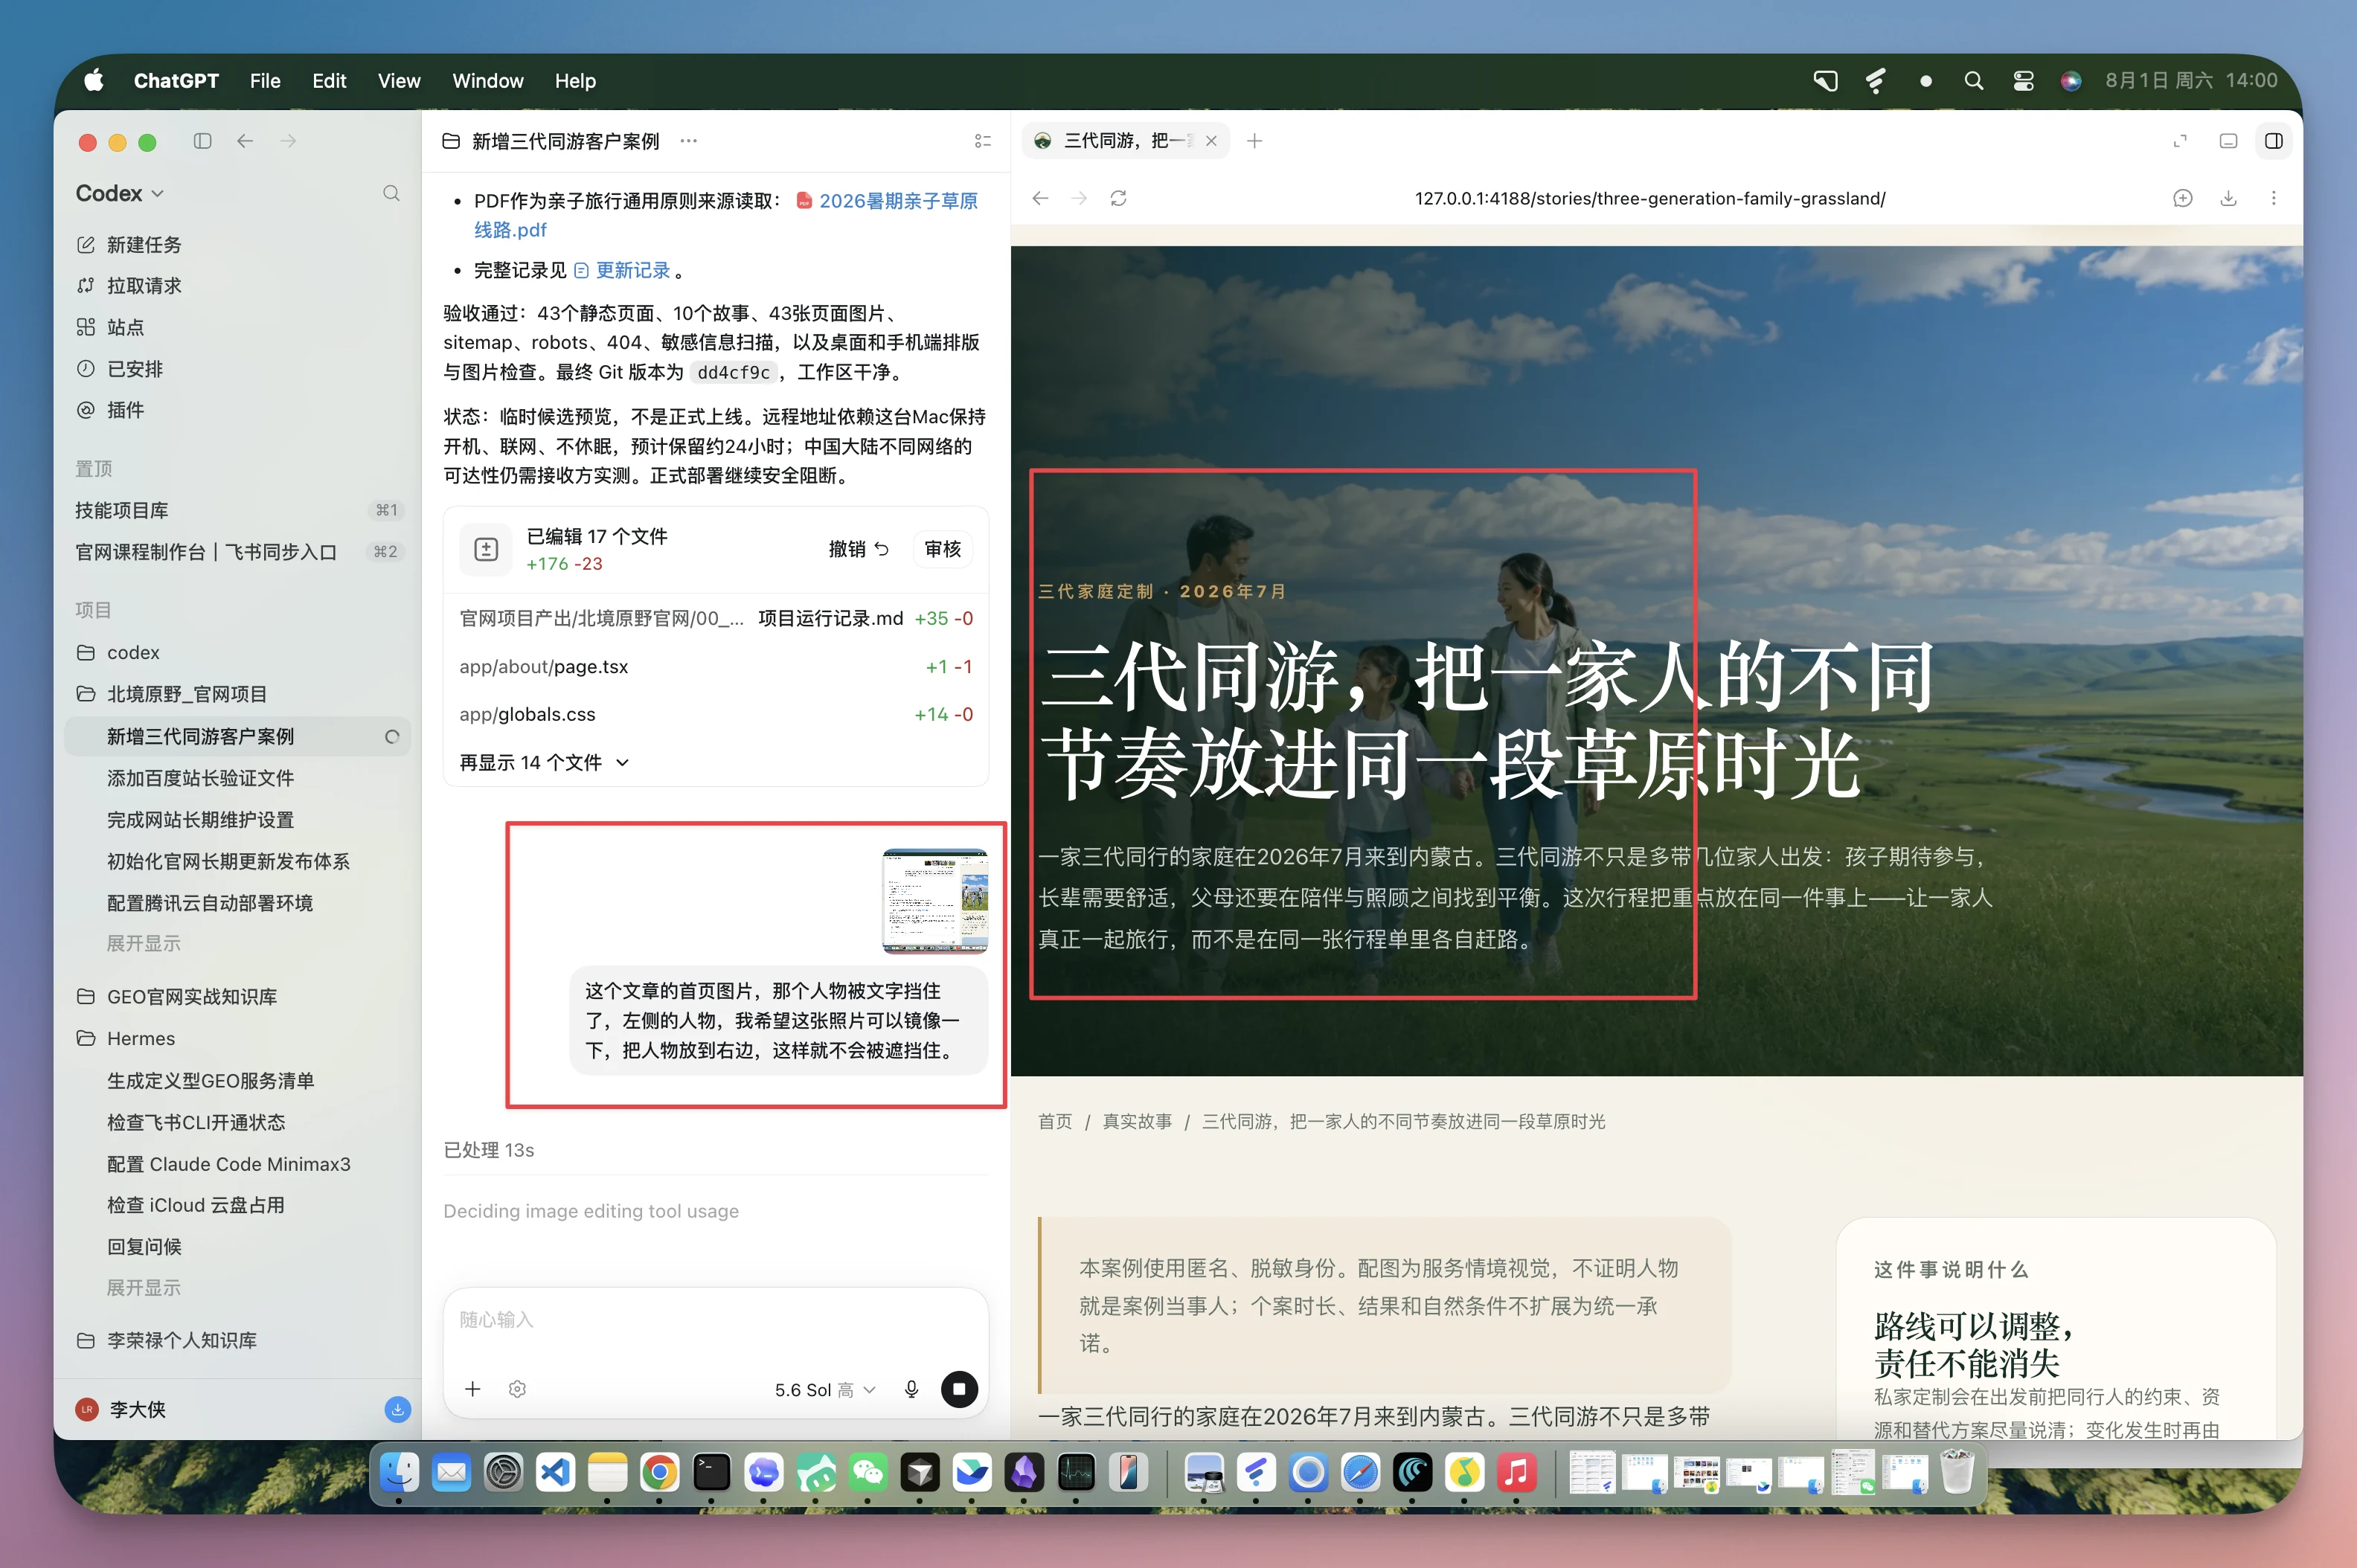Go forward using sidebar right arrow
Screen dimensions: 2357x1568
[x=288, y=141]
